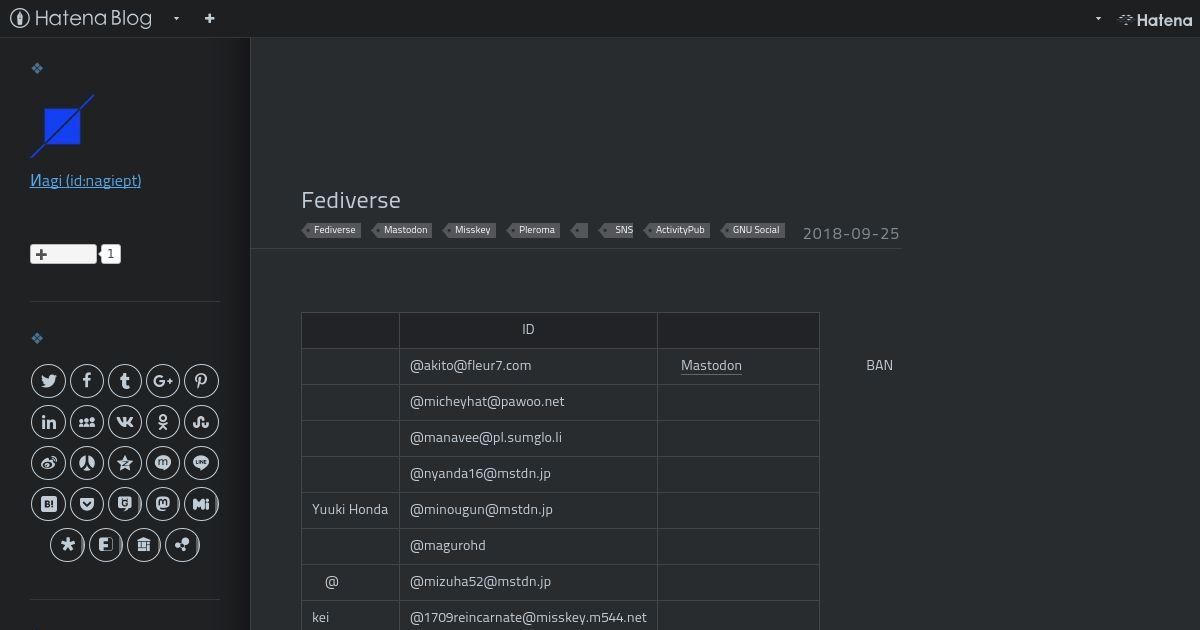Click the @magurohd cell
The image size is (1200, 630).
(x=528, y=546)
